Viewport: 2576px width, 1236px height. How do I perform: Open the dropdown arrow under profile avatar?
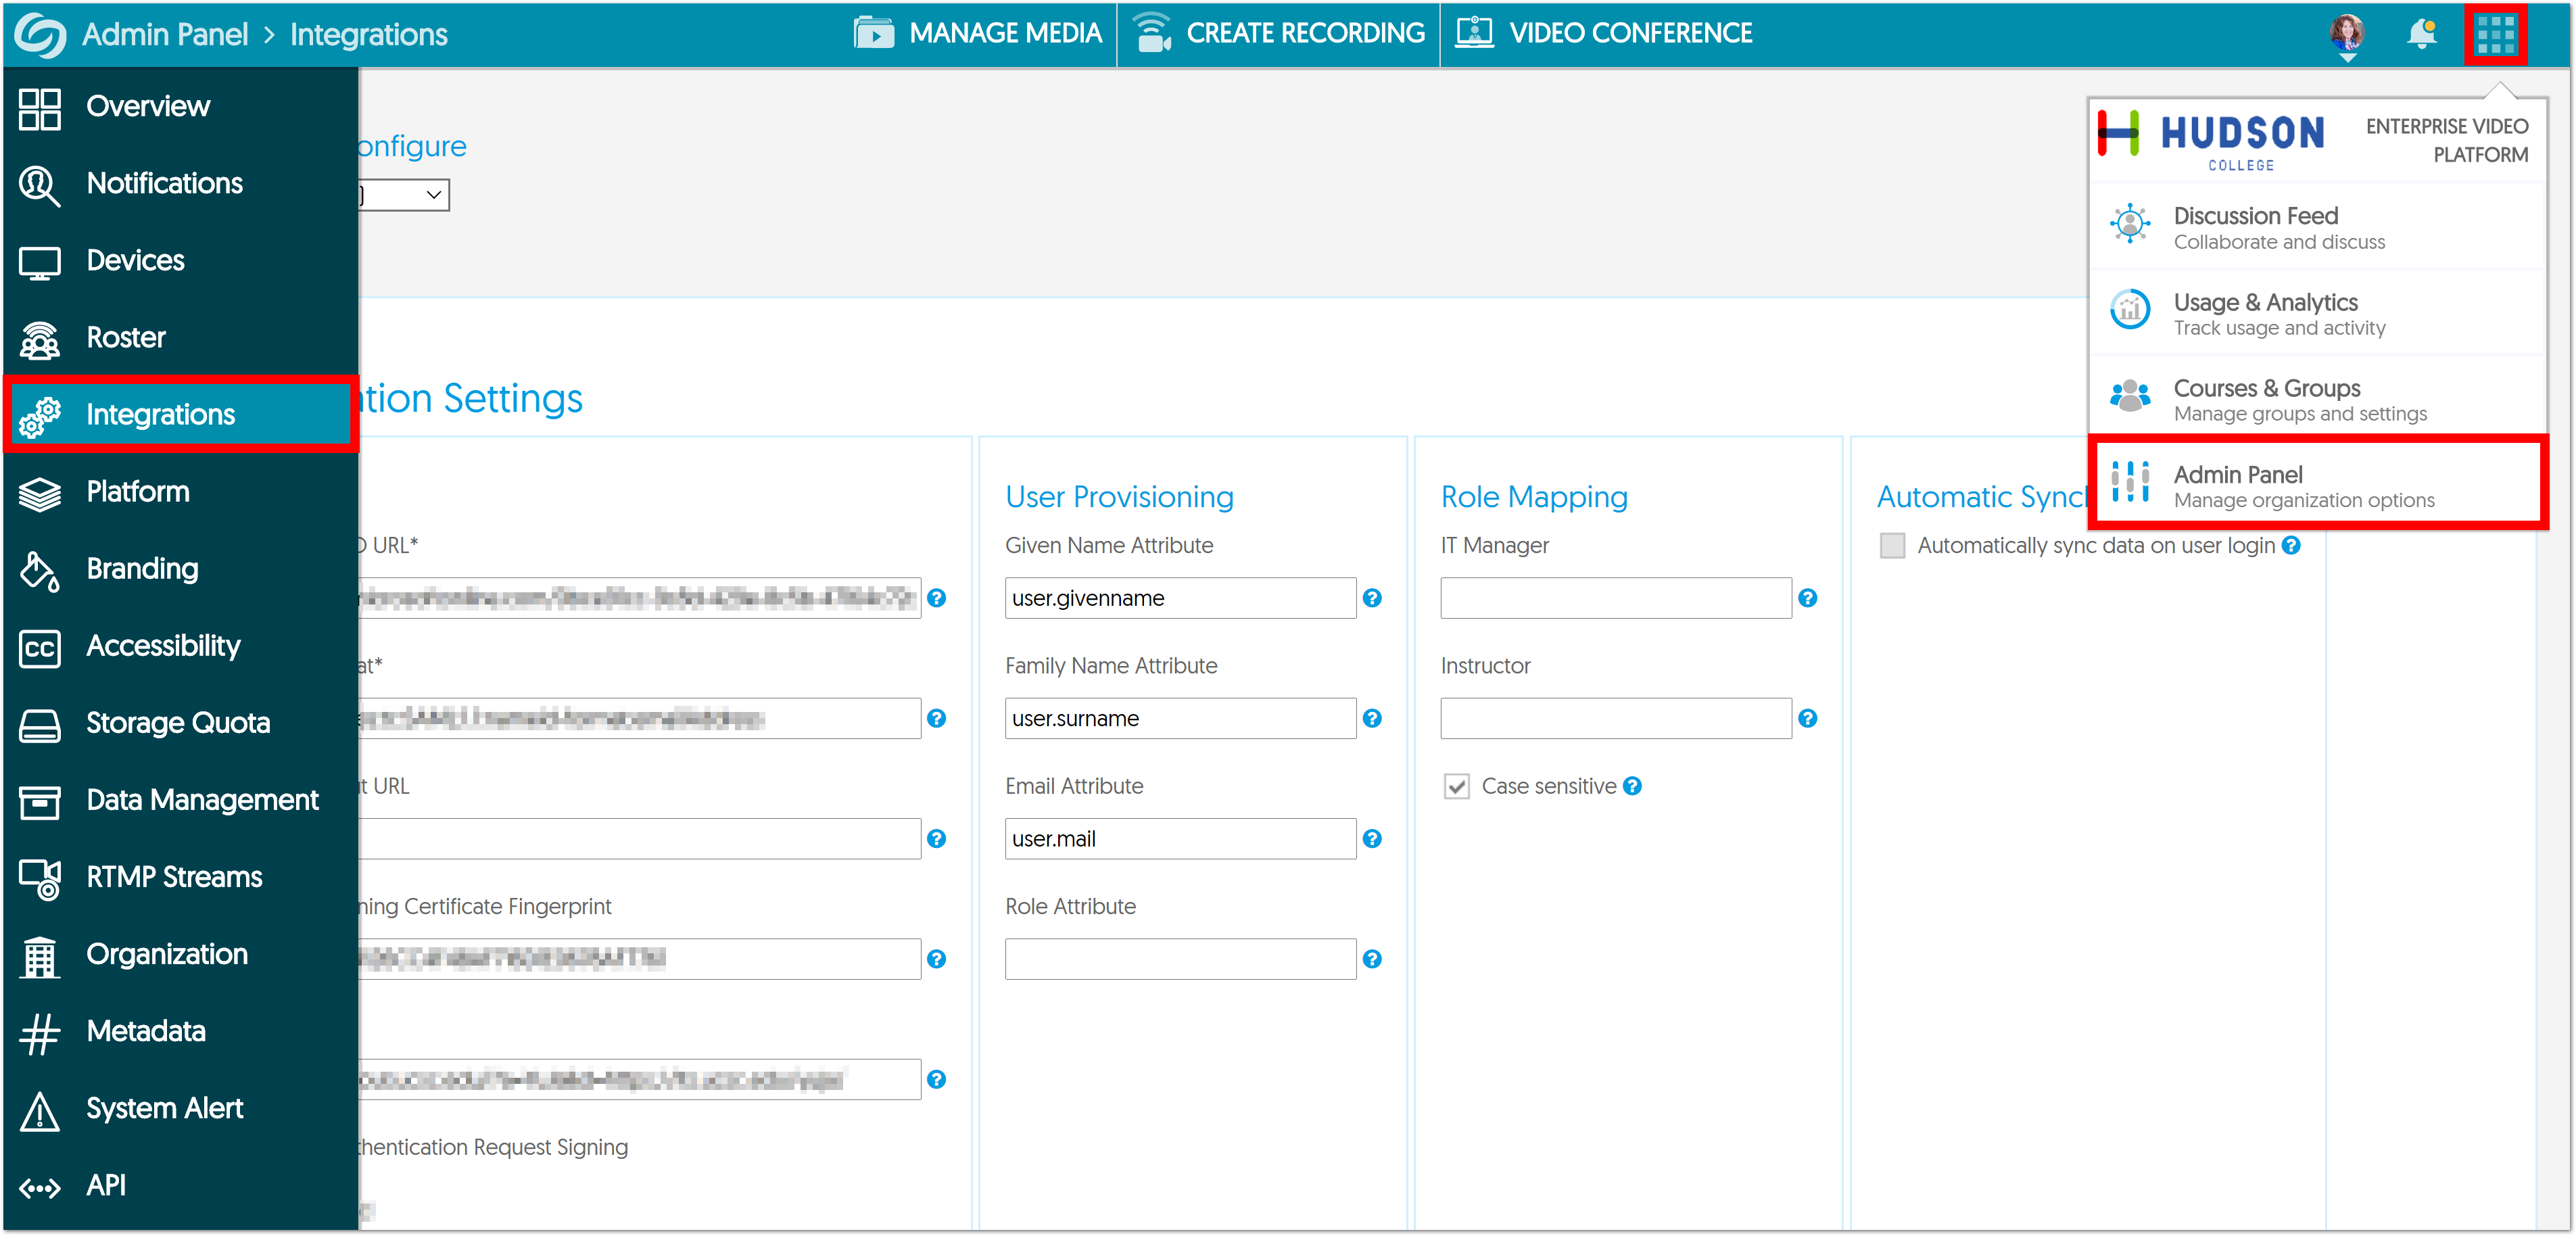click(2347, 59)
